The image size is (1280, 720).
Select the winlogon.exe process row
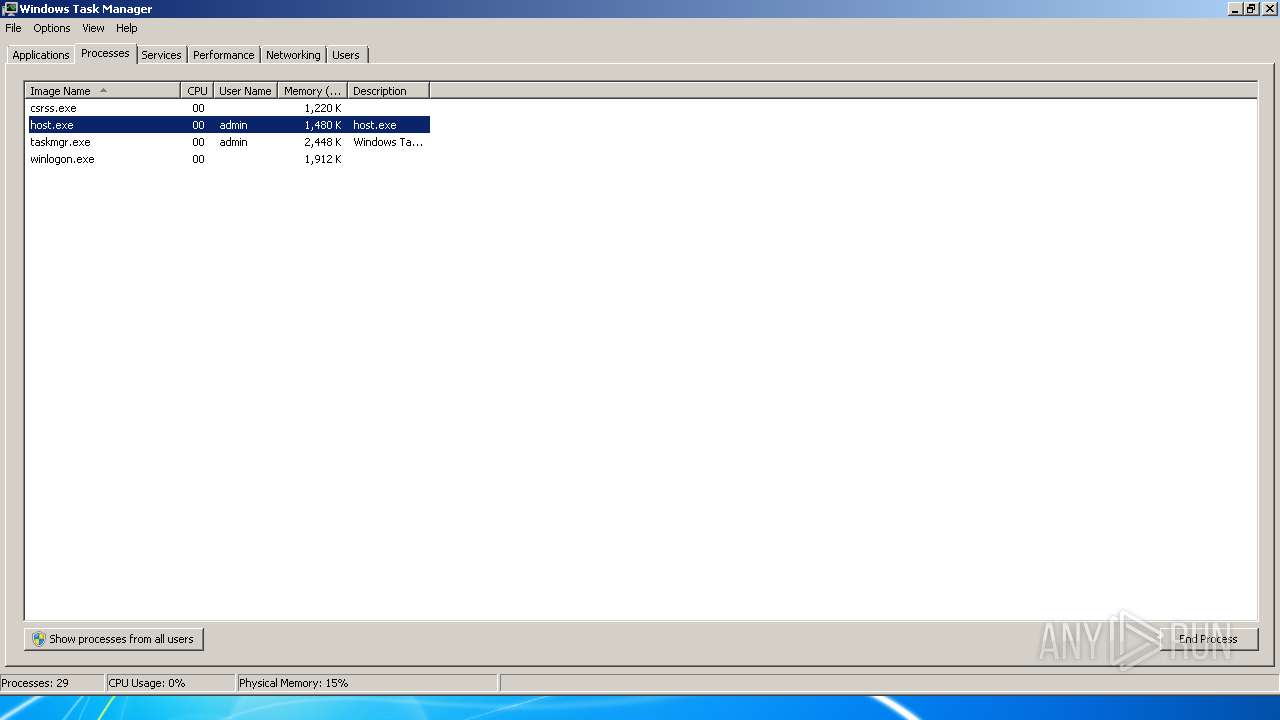point(229,159)
